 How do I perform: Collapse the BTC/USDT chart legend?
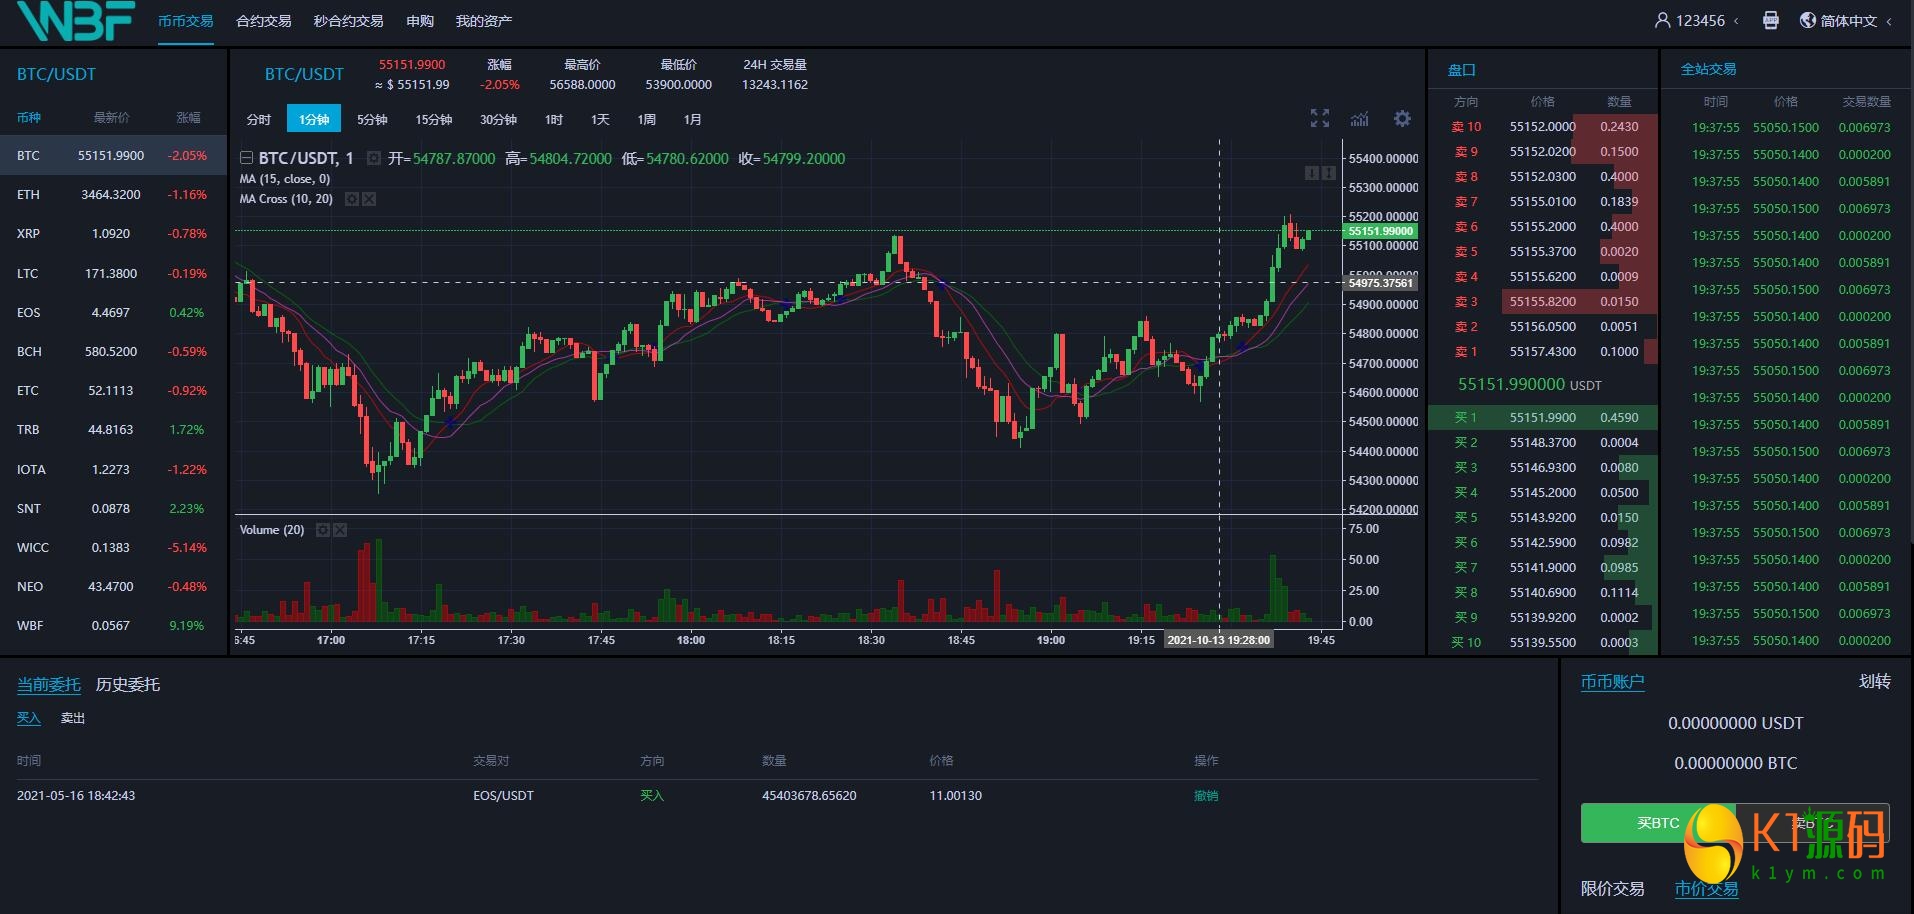point(246,158)
